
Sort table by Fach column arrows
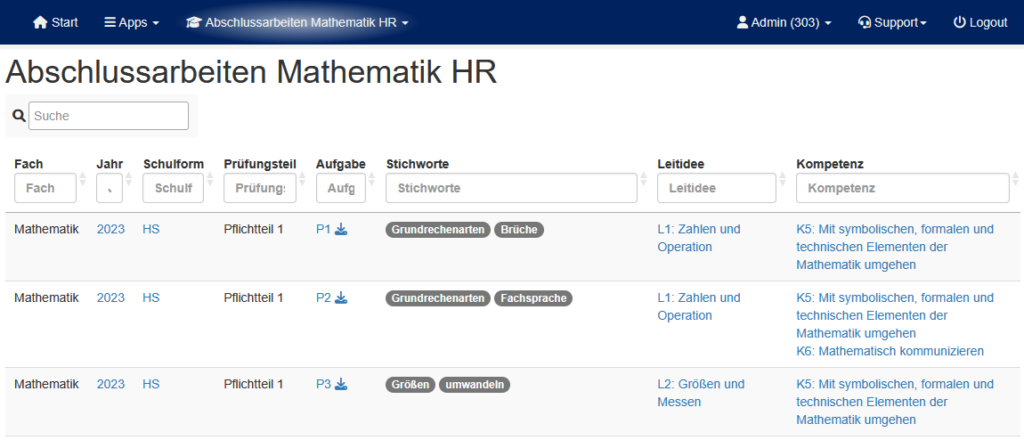tap(82, 179)
